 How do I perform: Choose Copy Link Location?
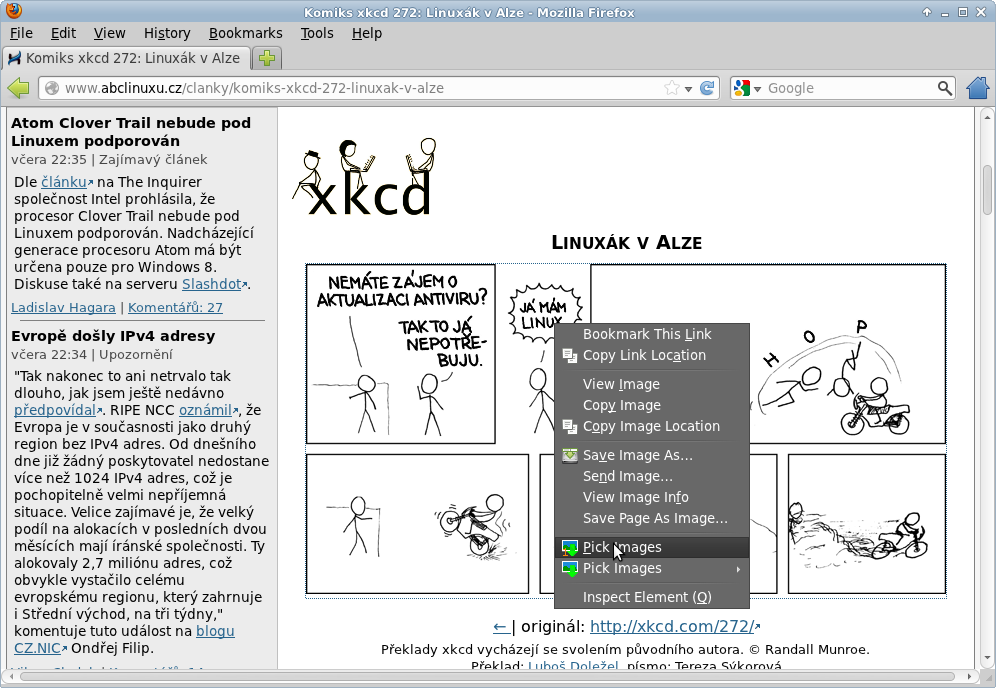[x=652, y=355]
